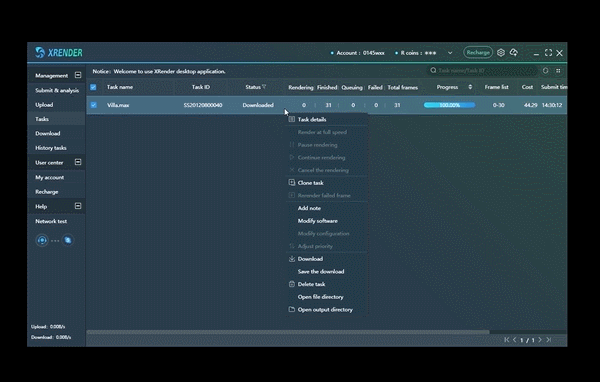
Task: Click the cost value 44.29
Action: point(531,105)
